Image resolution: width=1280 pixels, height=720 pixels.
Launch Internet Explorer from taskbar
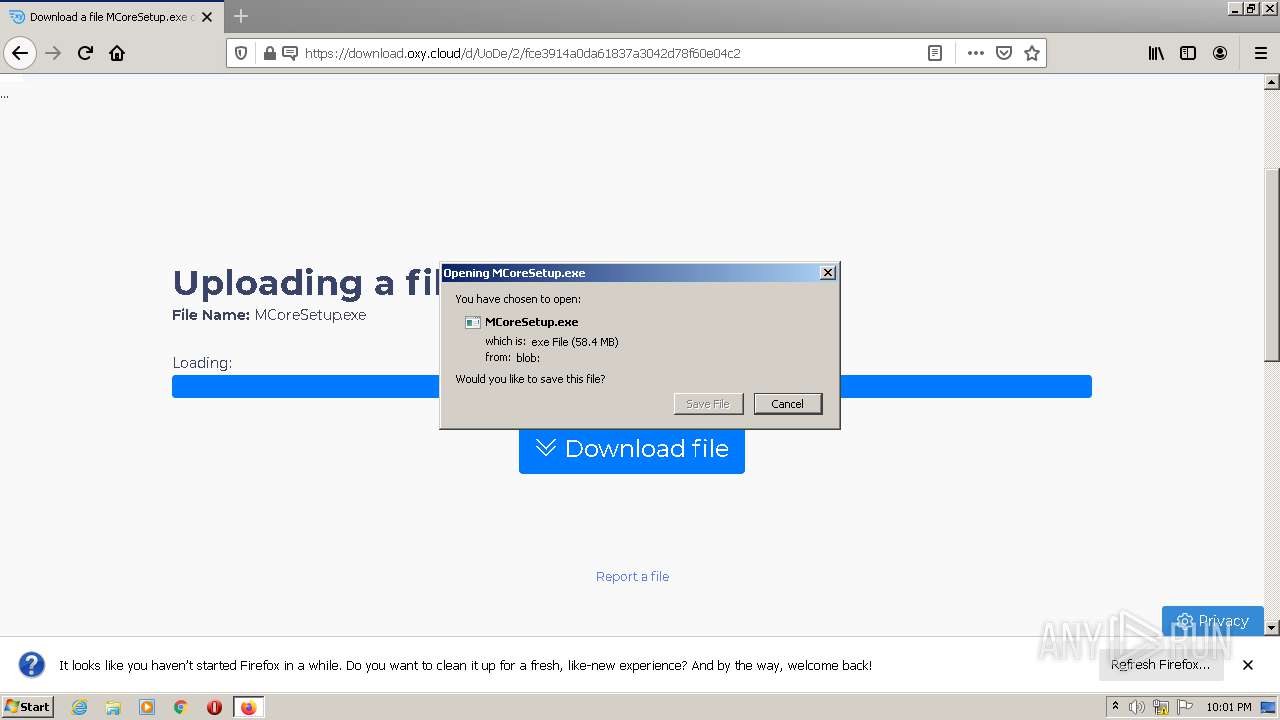[79, 707]
